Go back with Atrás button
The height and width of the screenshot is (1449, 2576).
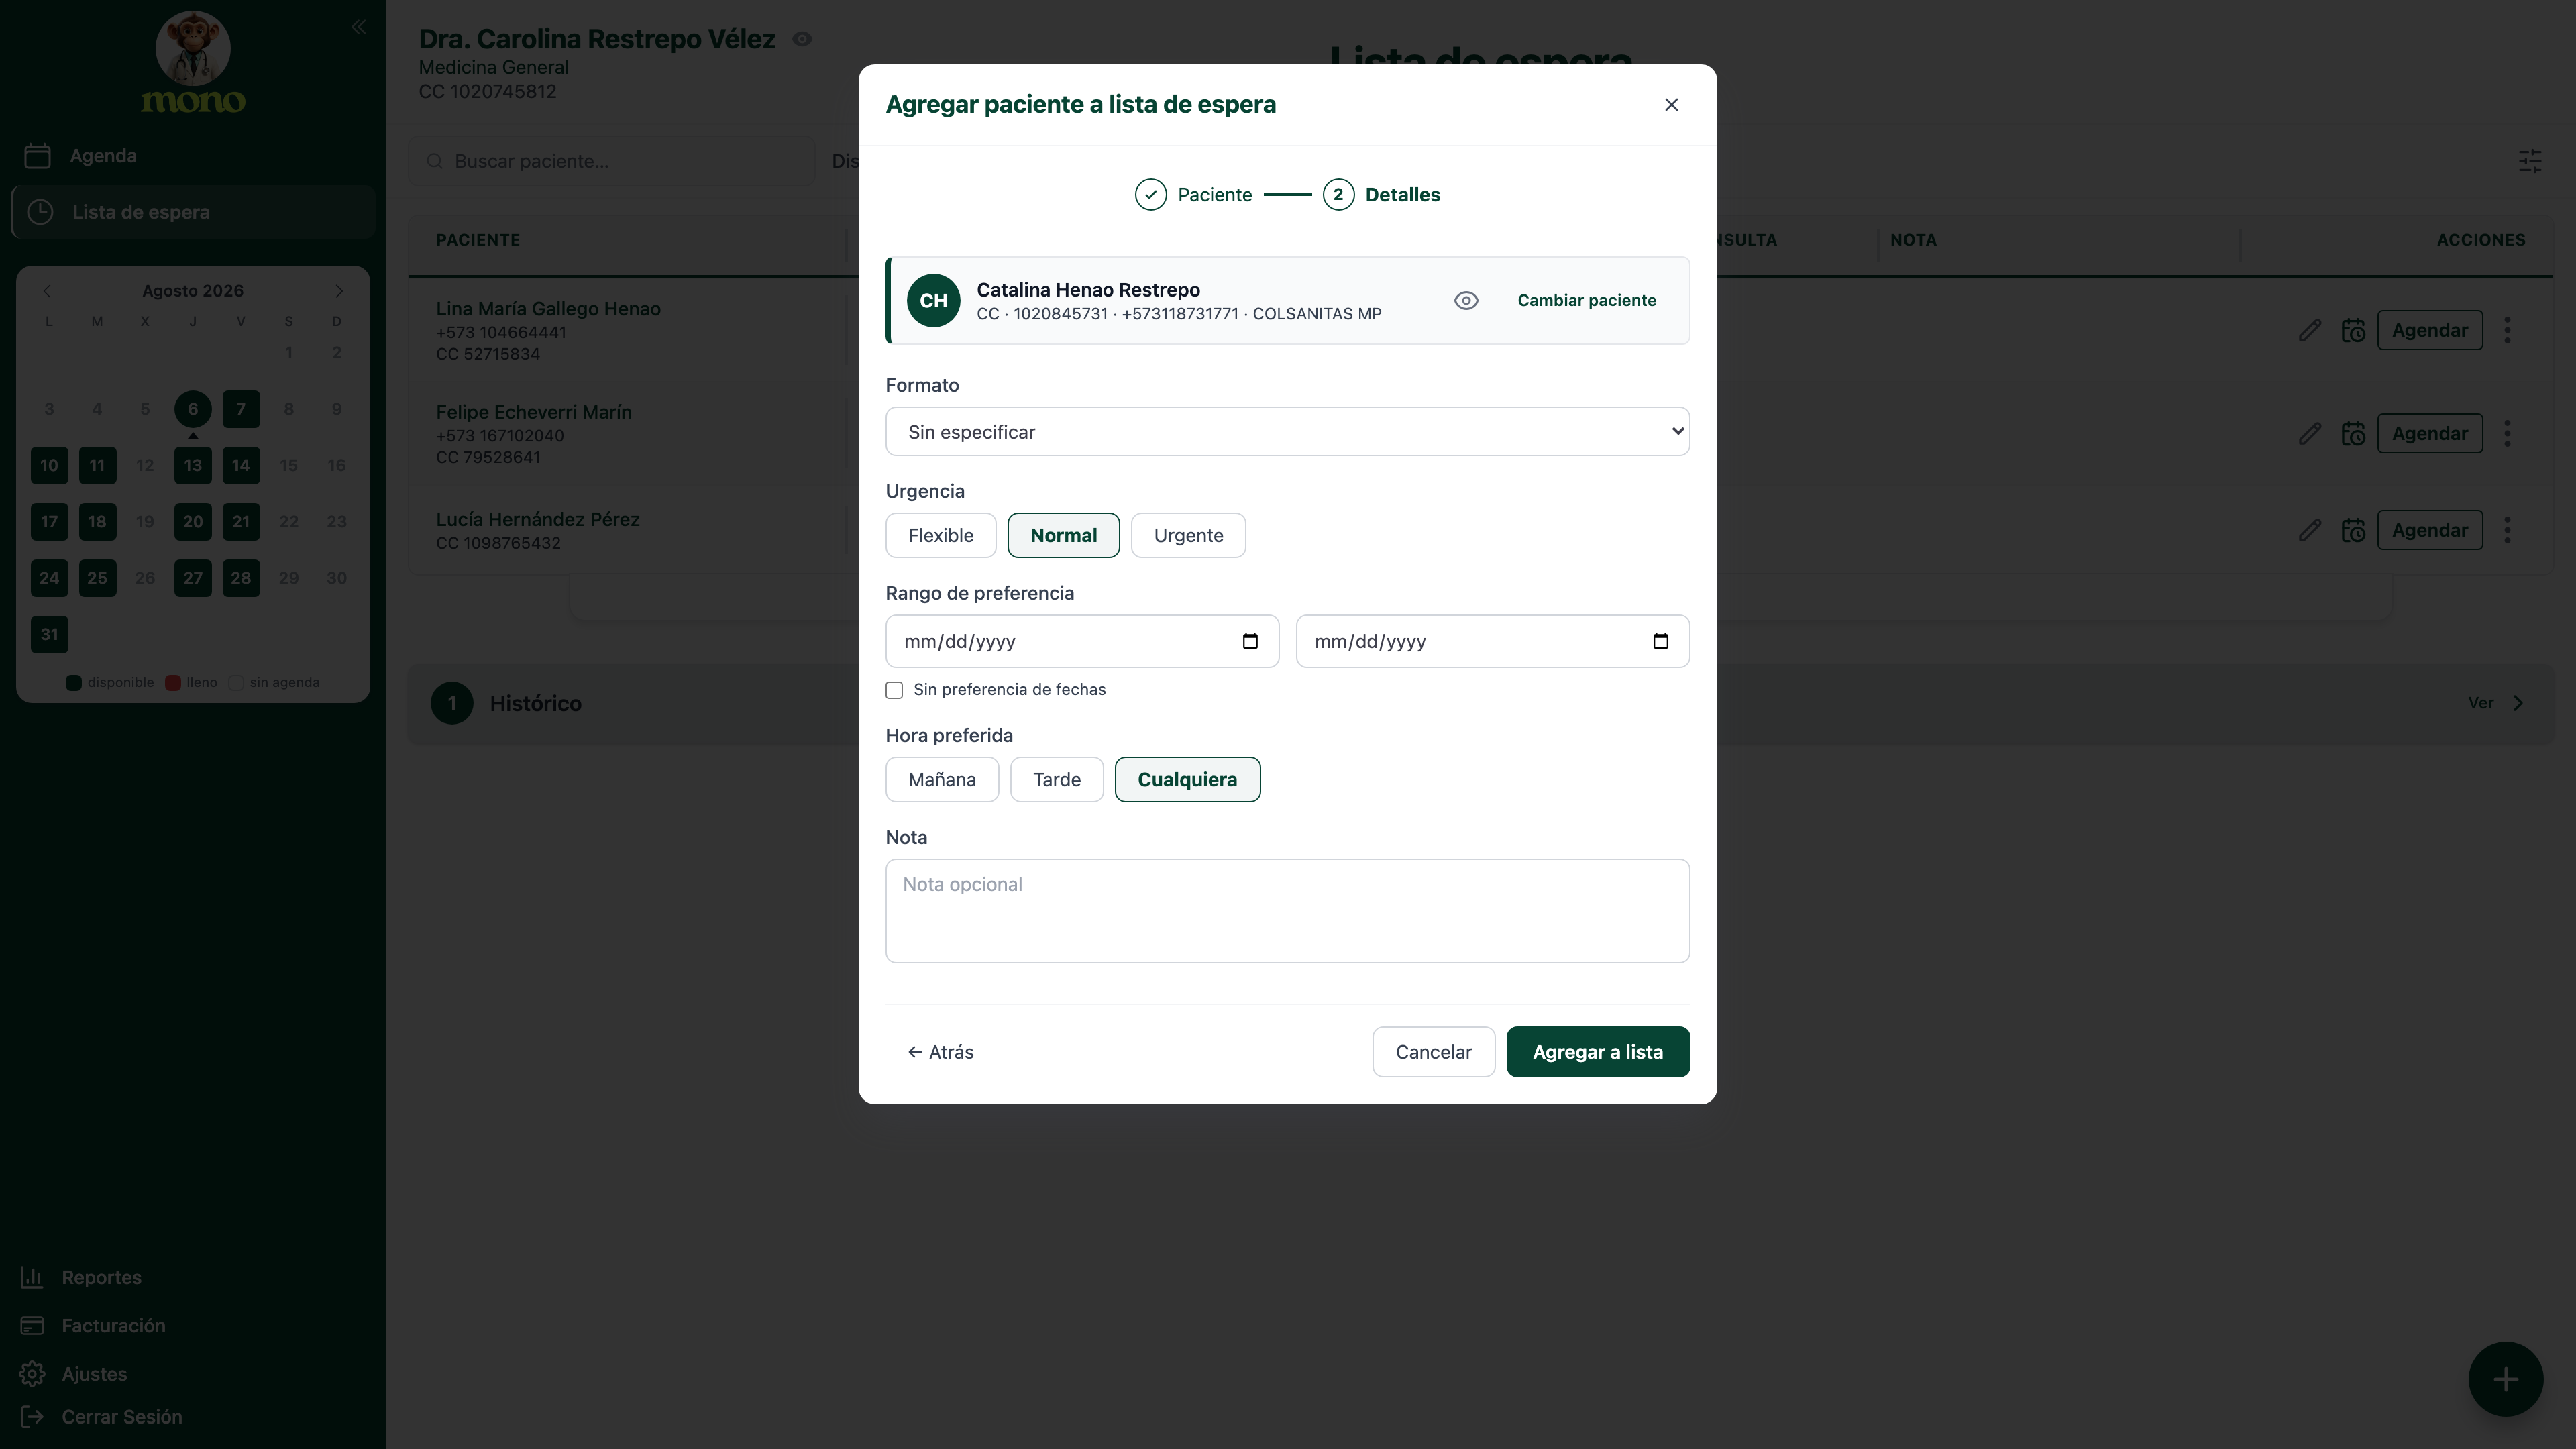940,1052
